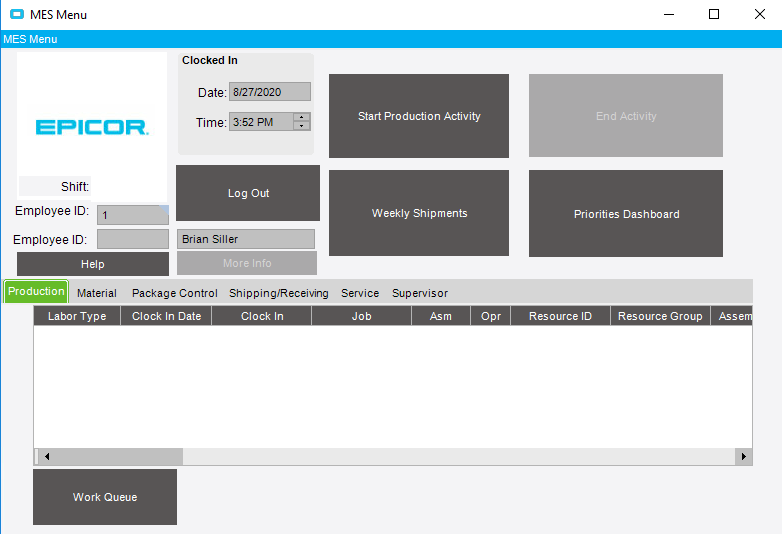Minimize the MES Menu window

coord(669,14)
